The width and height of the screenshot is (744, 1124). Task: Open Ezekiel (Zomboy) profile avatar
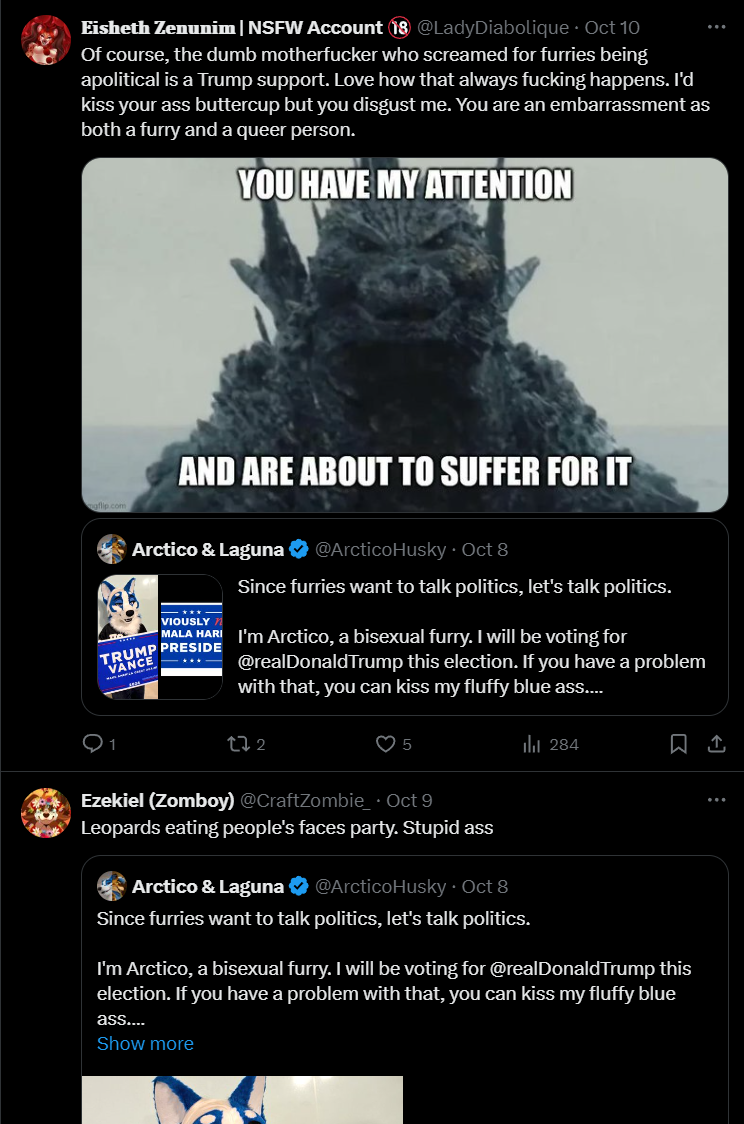click(x=46, y=813)
